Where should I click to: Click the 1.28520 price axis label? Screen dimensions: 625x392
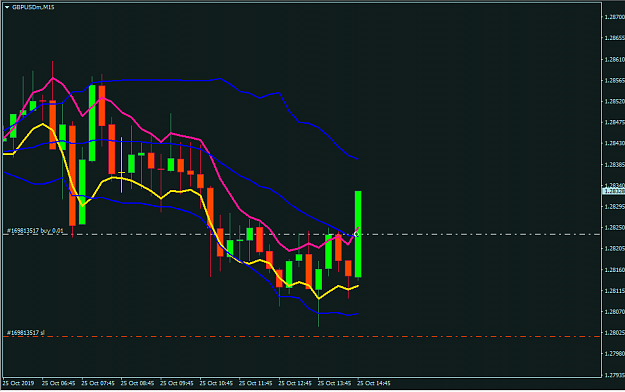coord(614,101)
